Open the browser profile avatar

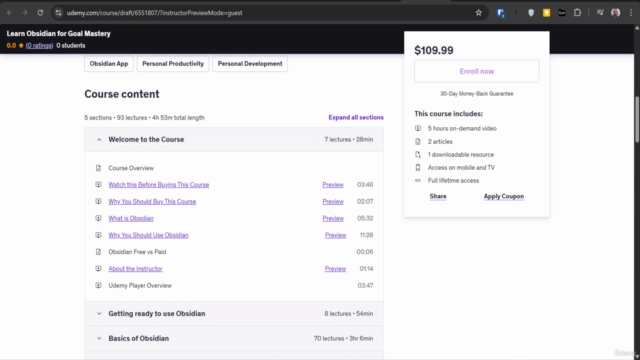coord(616,13)
